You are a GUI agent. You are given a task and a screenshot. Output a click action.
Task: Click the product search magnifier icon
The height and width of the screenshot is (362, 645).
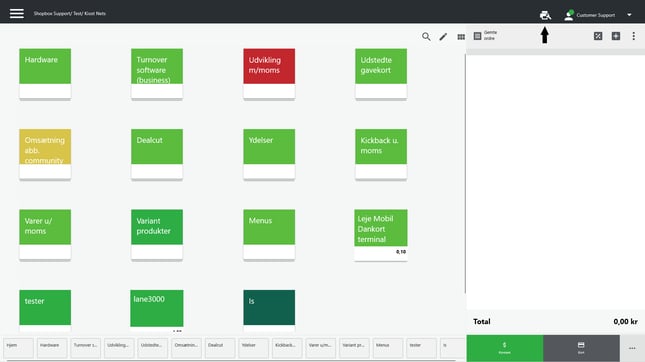426,37
